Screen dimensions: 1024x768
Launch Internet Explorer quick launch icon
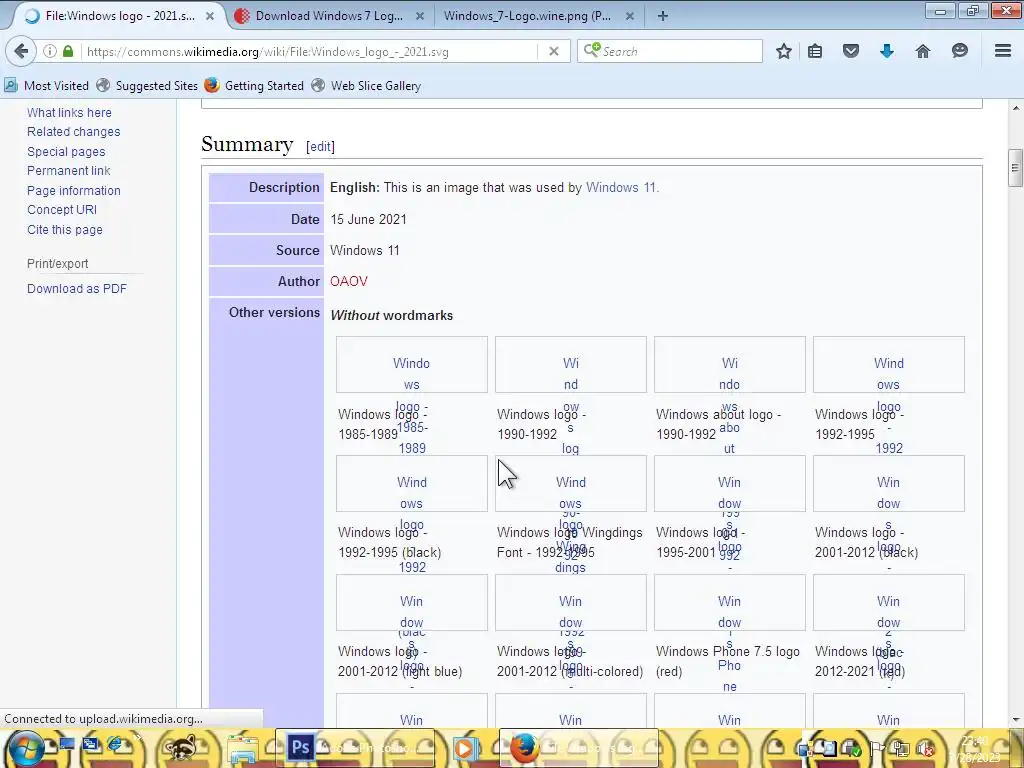tap(115, 744)
